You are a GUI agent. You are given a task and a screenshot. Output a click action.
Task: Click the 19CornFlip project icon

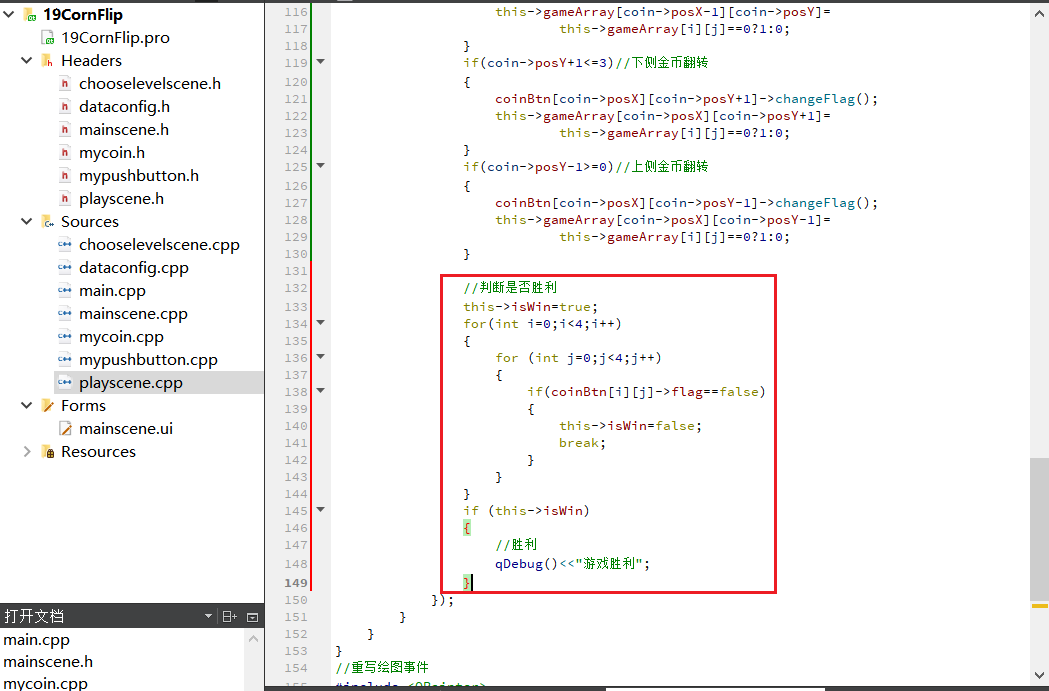click(x=29, y=15)
